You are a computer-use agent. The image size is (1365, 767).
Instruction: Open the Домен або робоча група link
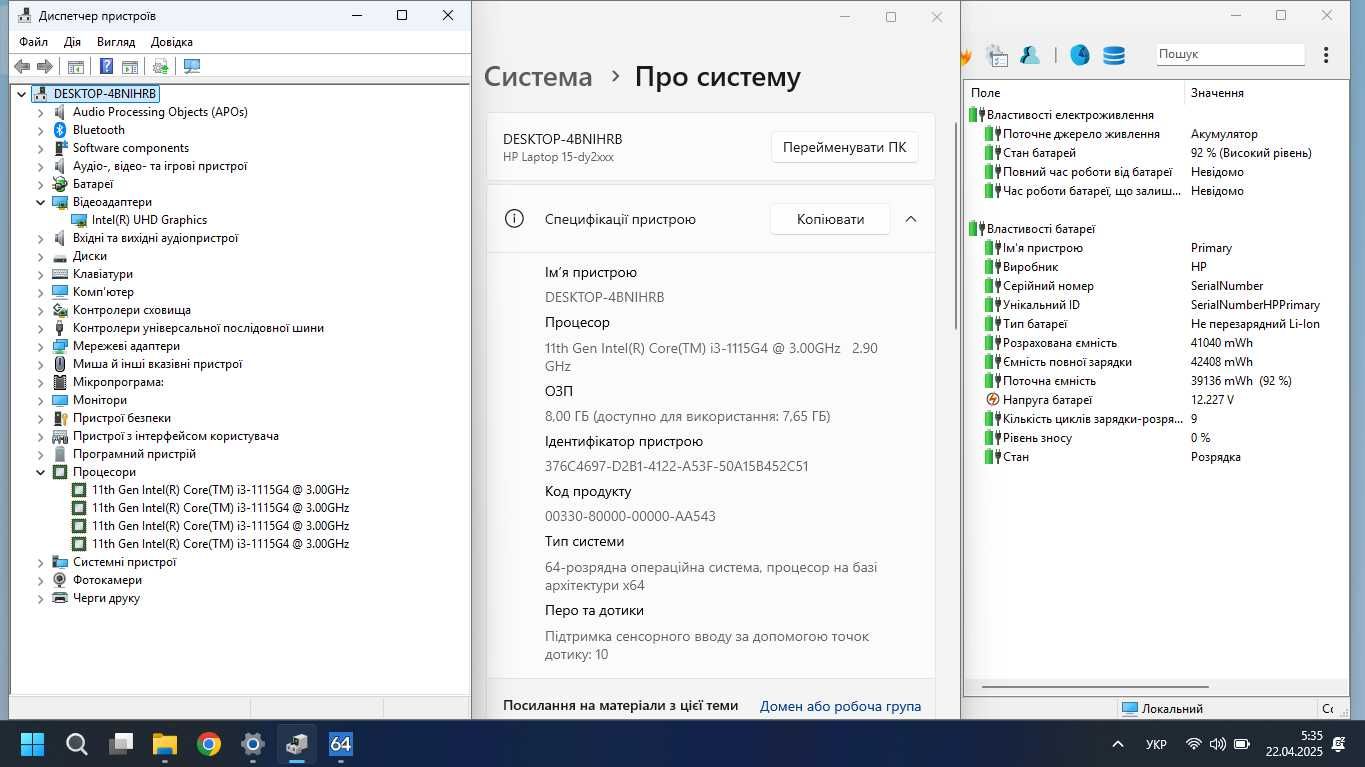(840, 706)
